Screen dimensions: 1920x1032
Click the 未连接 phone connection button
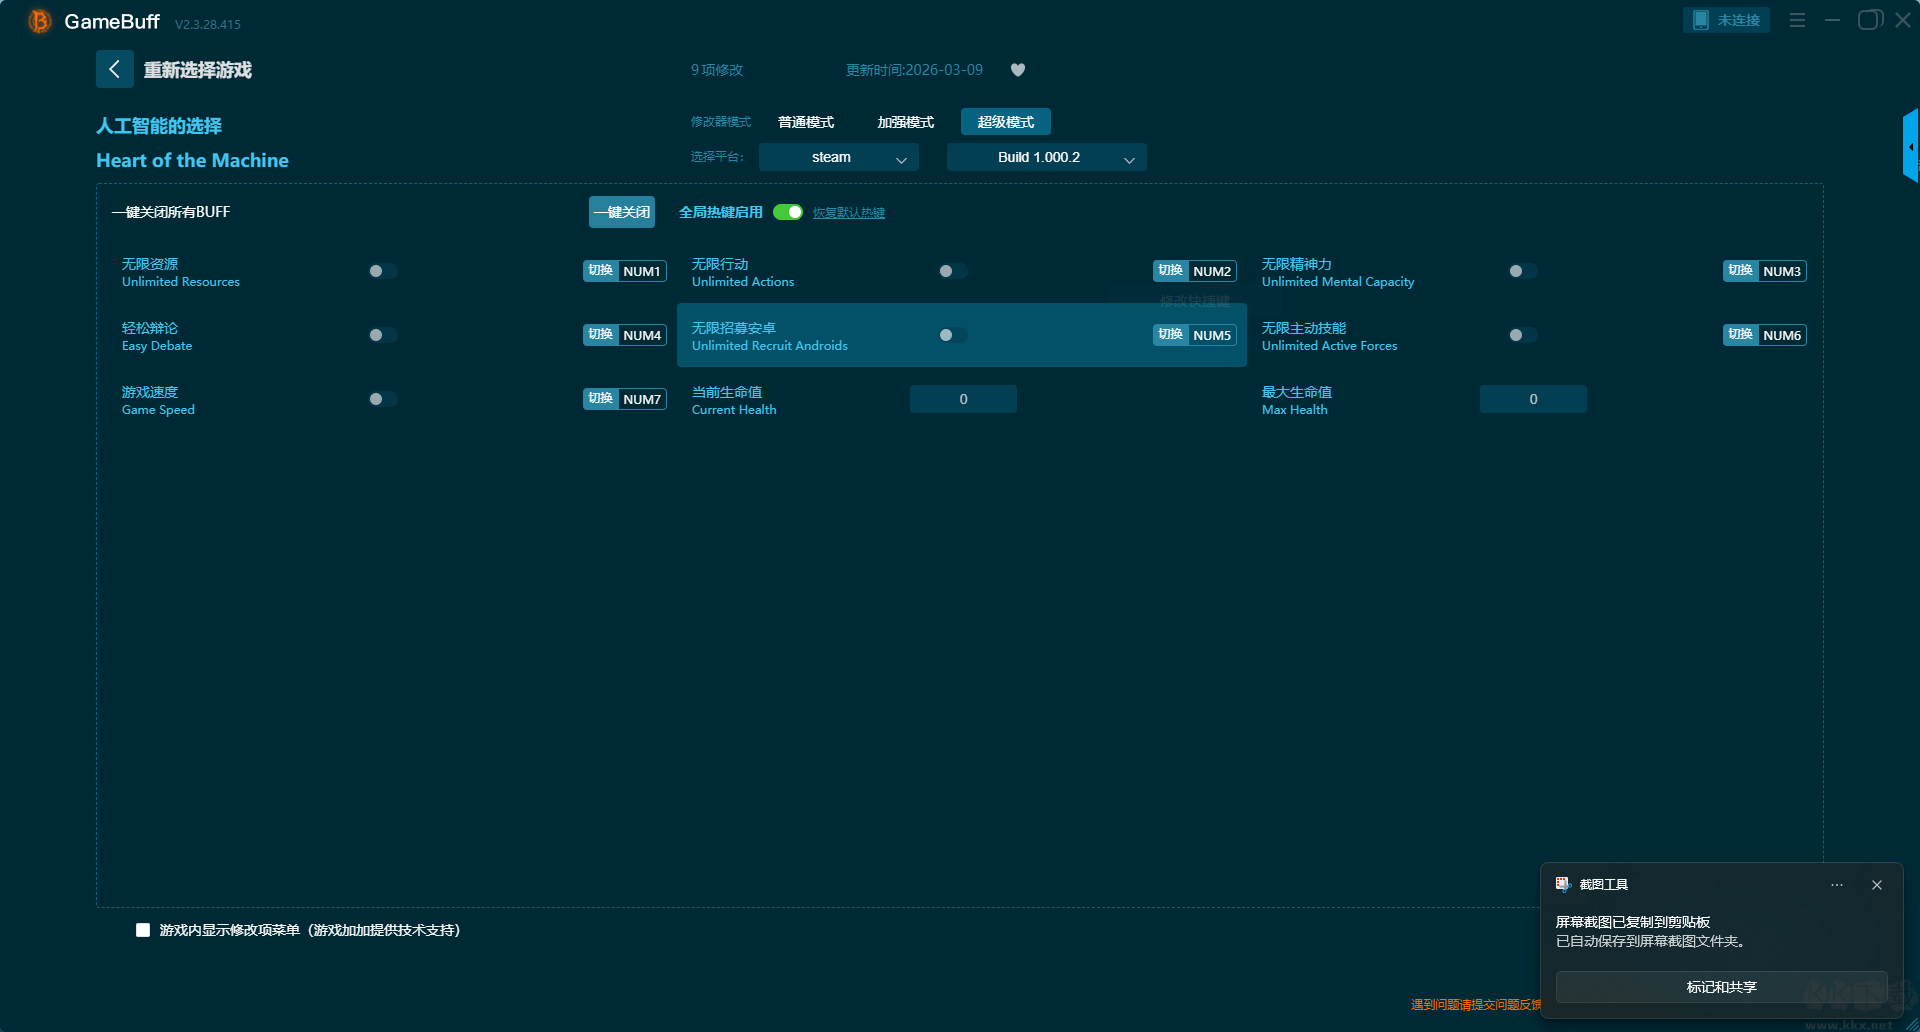click(1726, 20)
